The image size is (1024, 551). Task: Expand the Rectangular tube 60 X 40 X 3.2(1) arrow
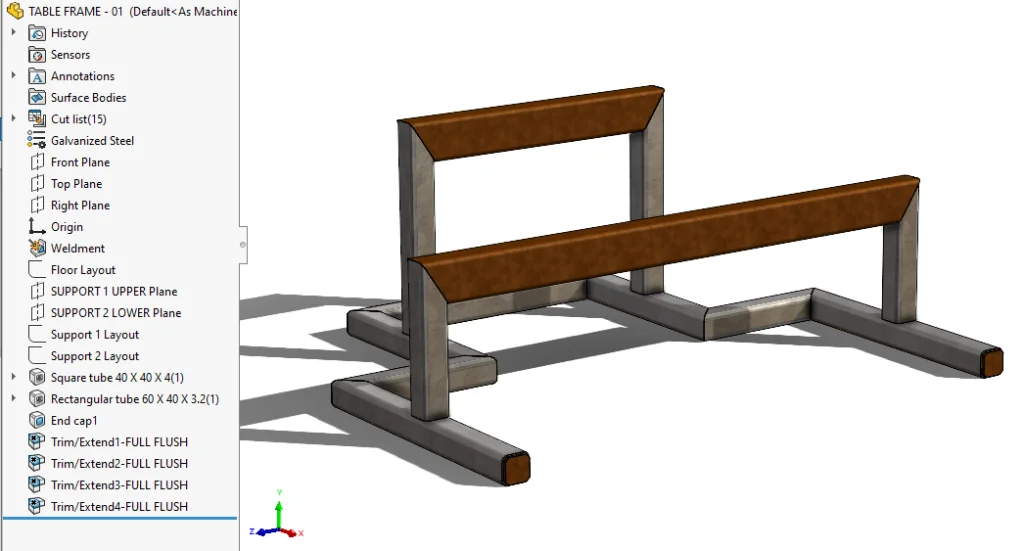click(14, 398)
